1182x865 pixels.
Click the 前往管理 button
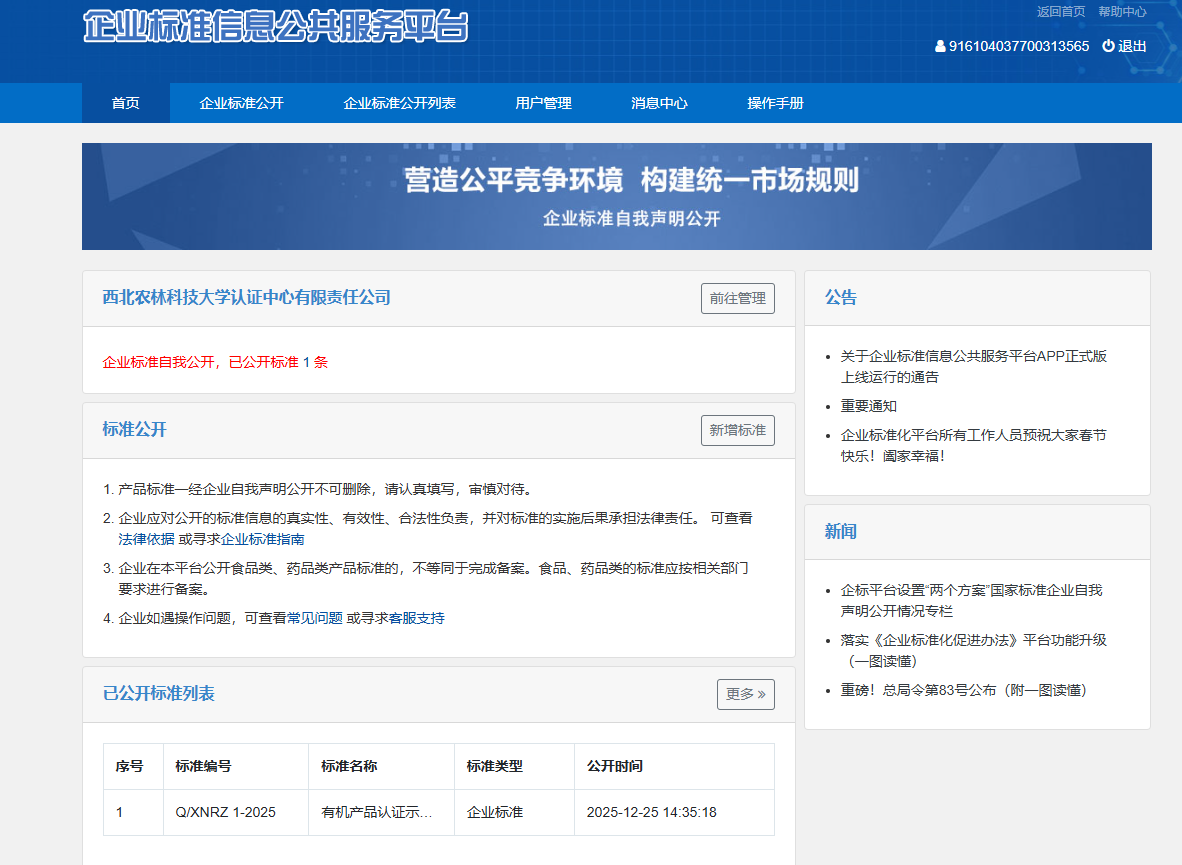pyautogui.click(x=738, y=298)
